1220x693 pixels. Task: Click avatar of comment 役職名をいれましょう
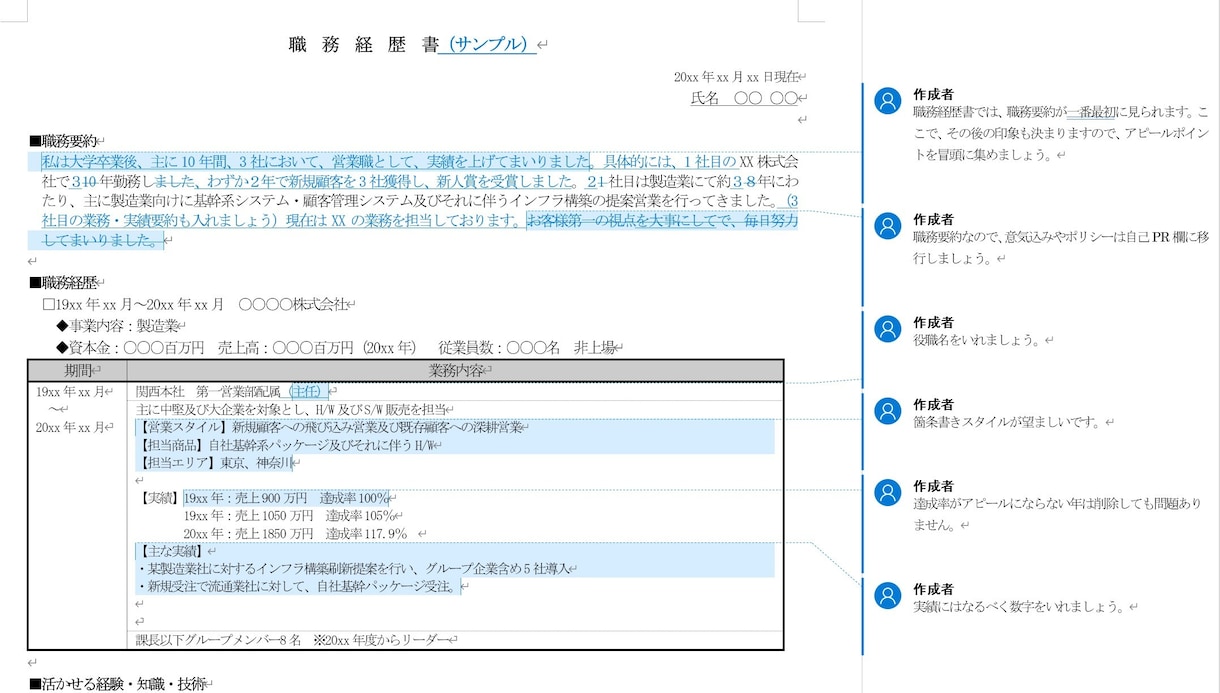(887, 329)
